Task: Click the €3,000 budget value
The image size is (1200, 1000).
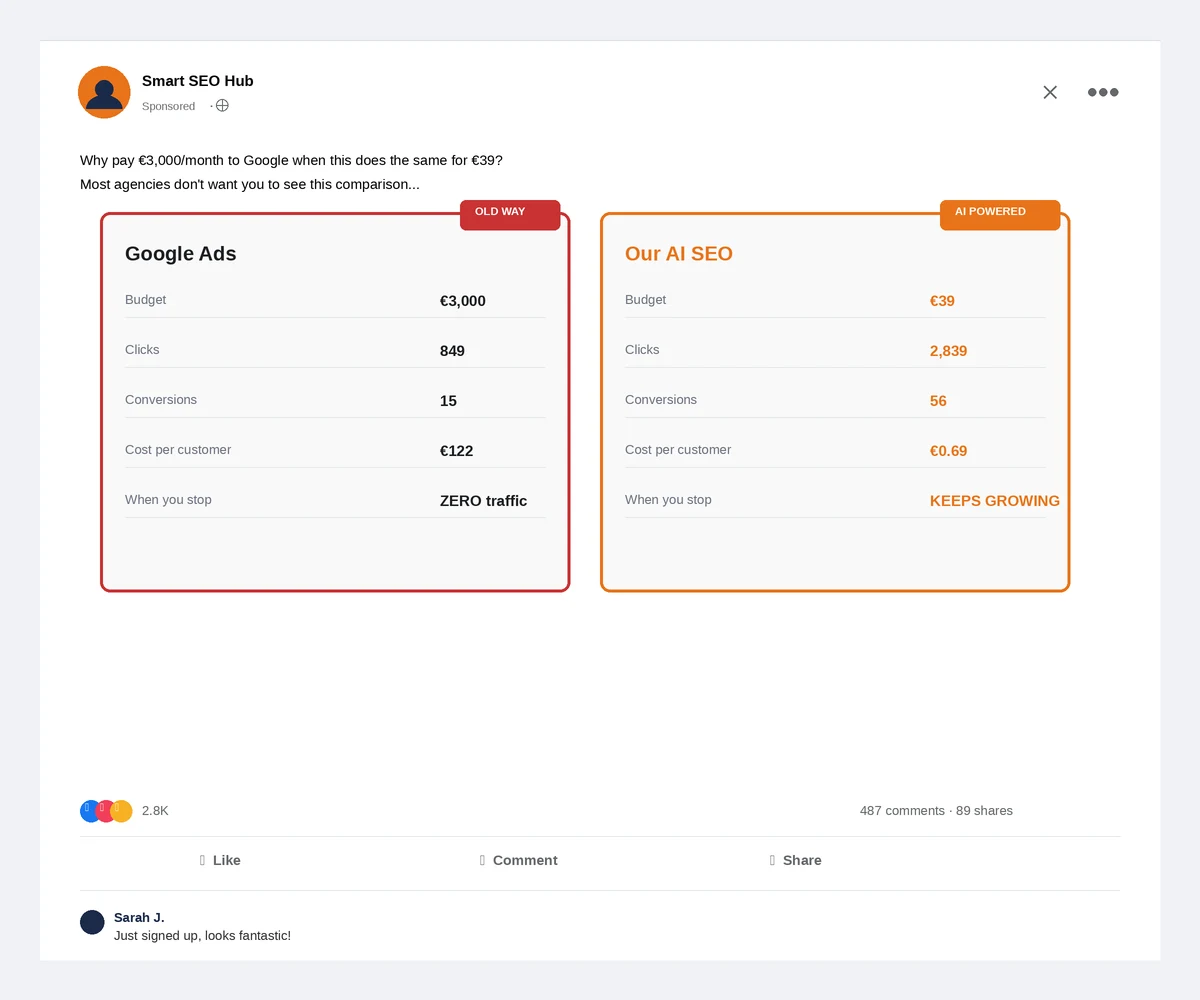Action: point(463,301)
